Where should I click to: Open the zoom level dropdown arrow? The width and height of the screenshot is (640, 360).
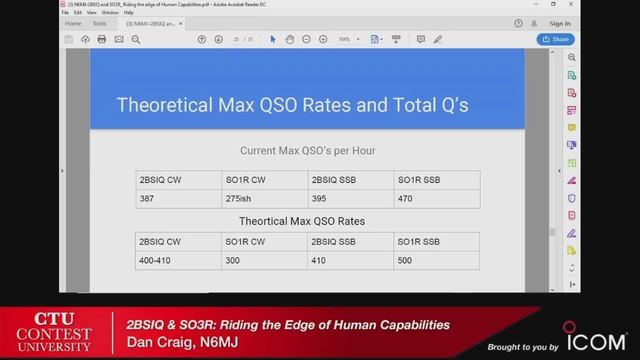[x=358, y=40]
